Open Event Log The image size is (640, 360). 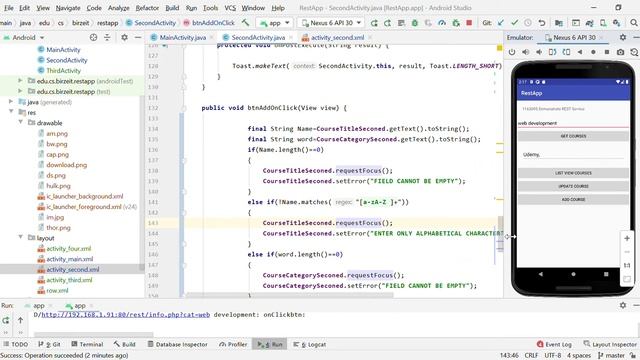point(554,344)
